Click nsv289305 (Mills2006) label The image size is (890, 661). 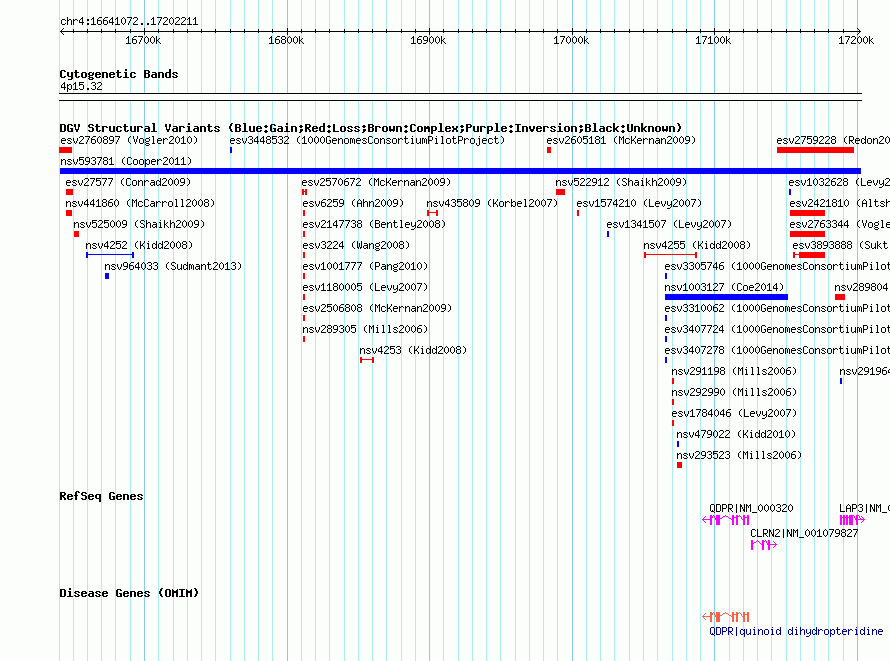coord(365,329)
